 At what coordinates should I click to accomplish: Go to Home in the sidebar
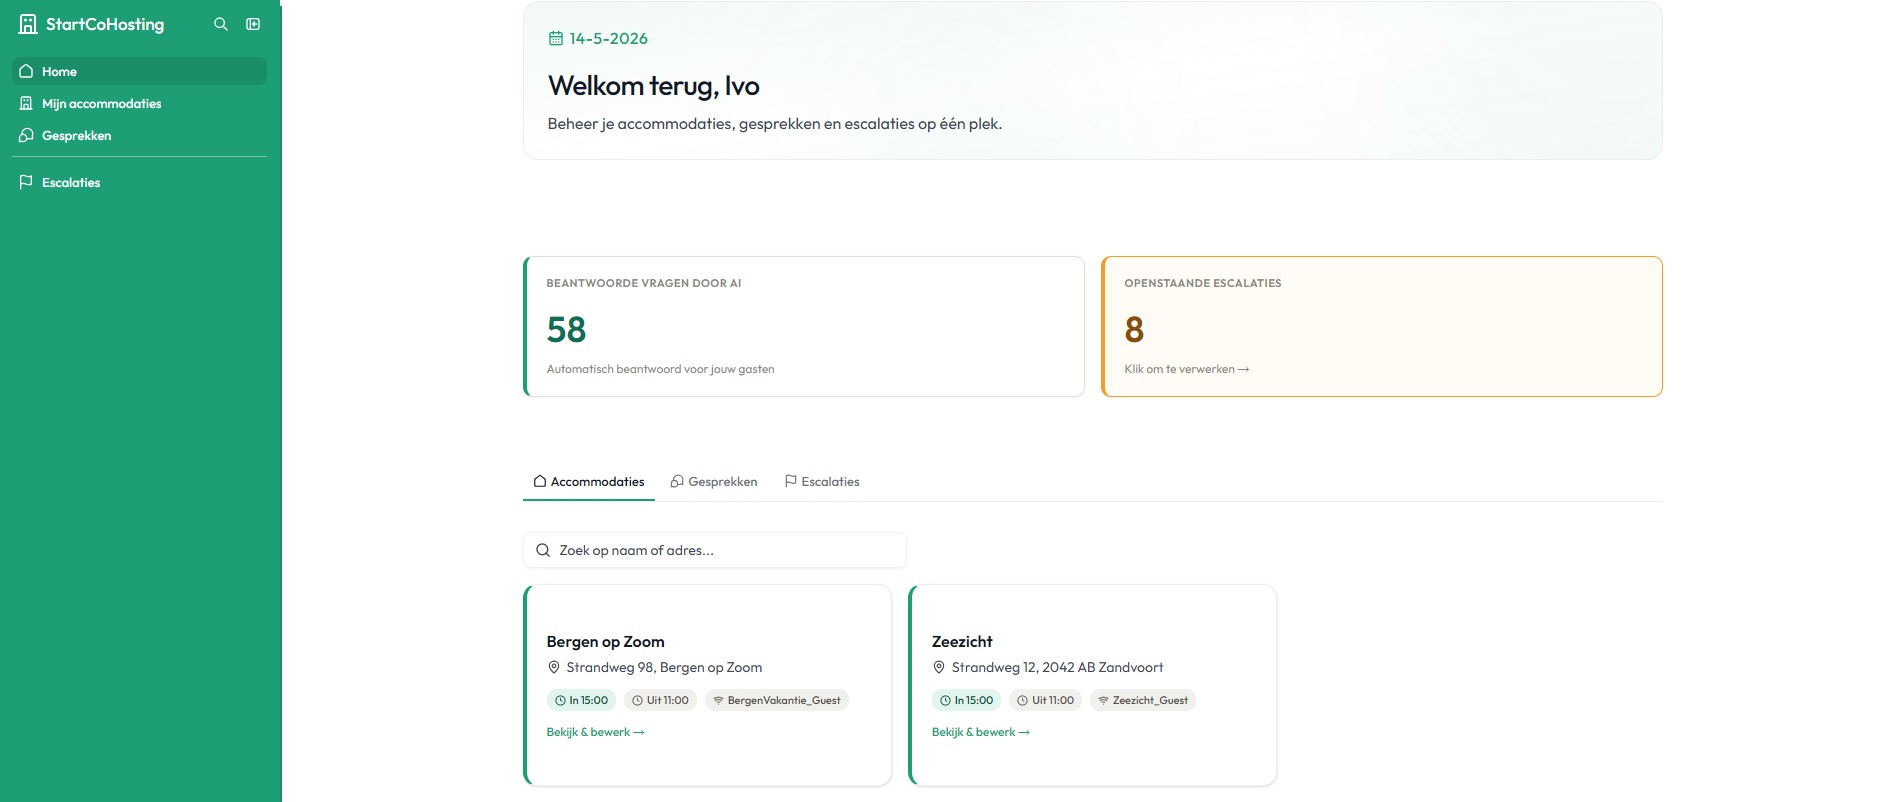pos(139,71)
